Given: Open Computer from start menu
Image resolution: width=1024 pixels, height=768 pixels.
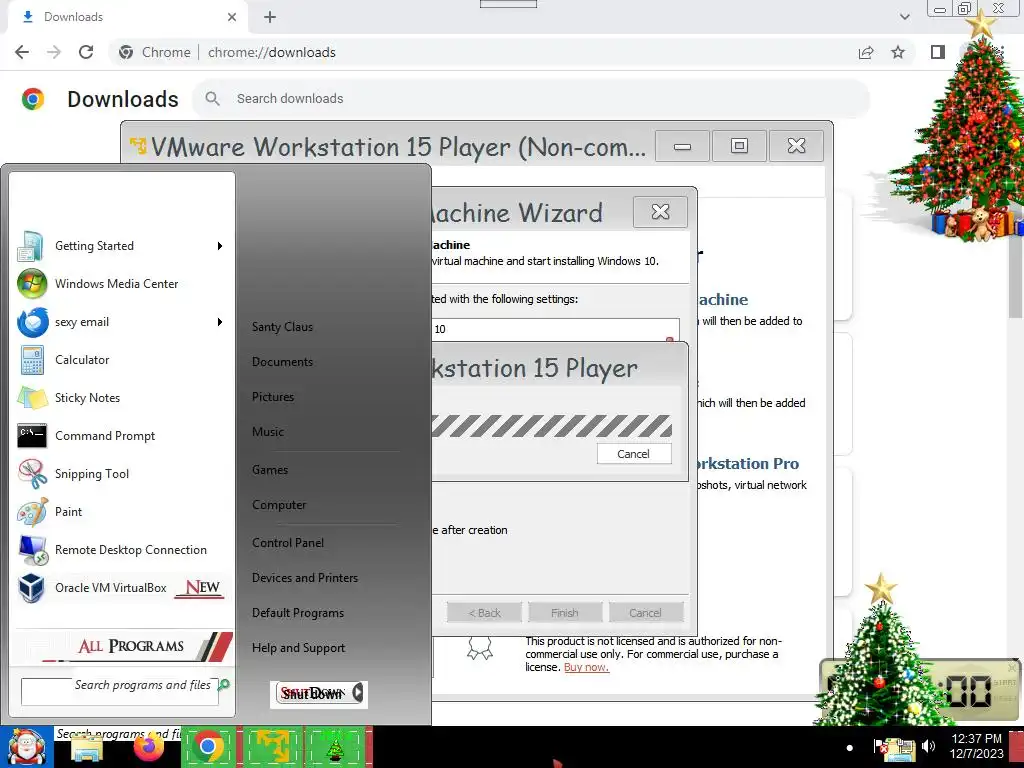Looking at the screenshot, I should tap(279, 505).
